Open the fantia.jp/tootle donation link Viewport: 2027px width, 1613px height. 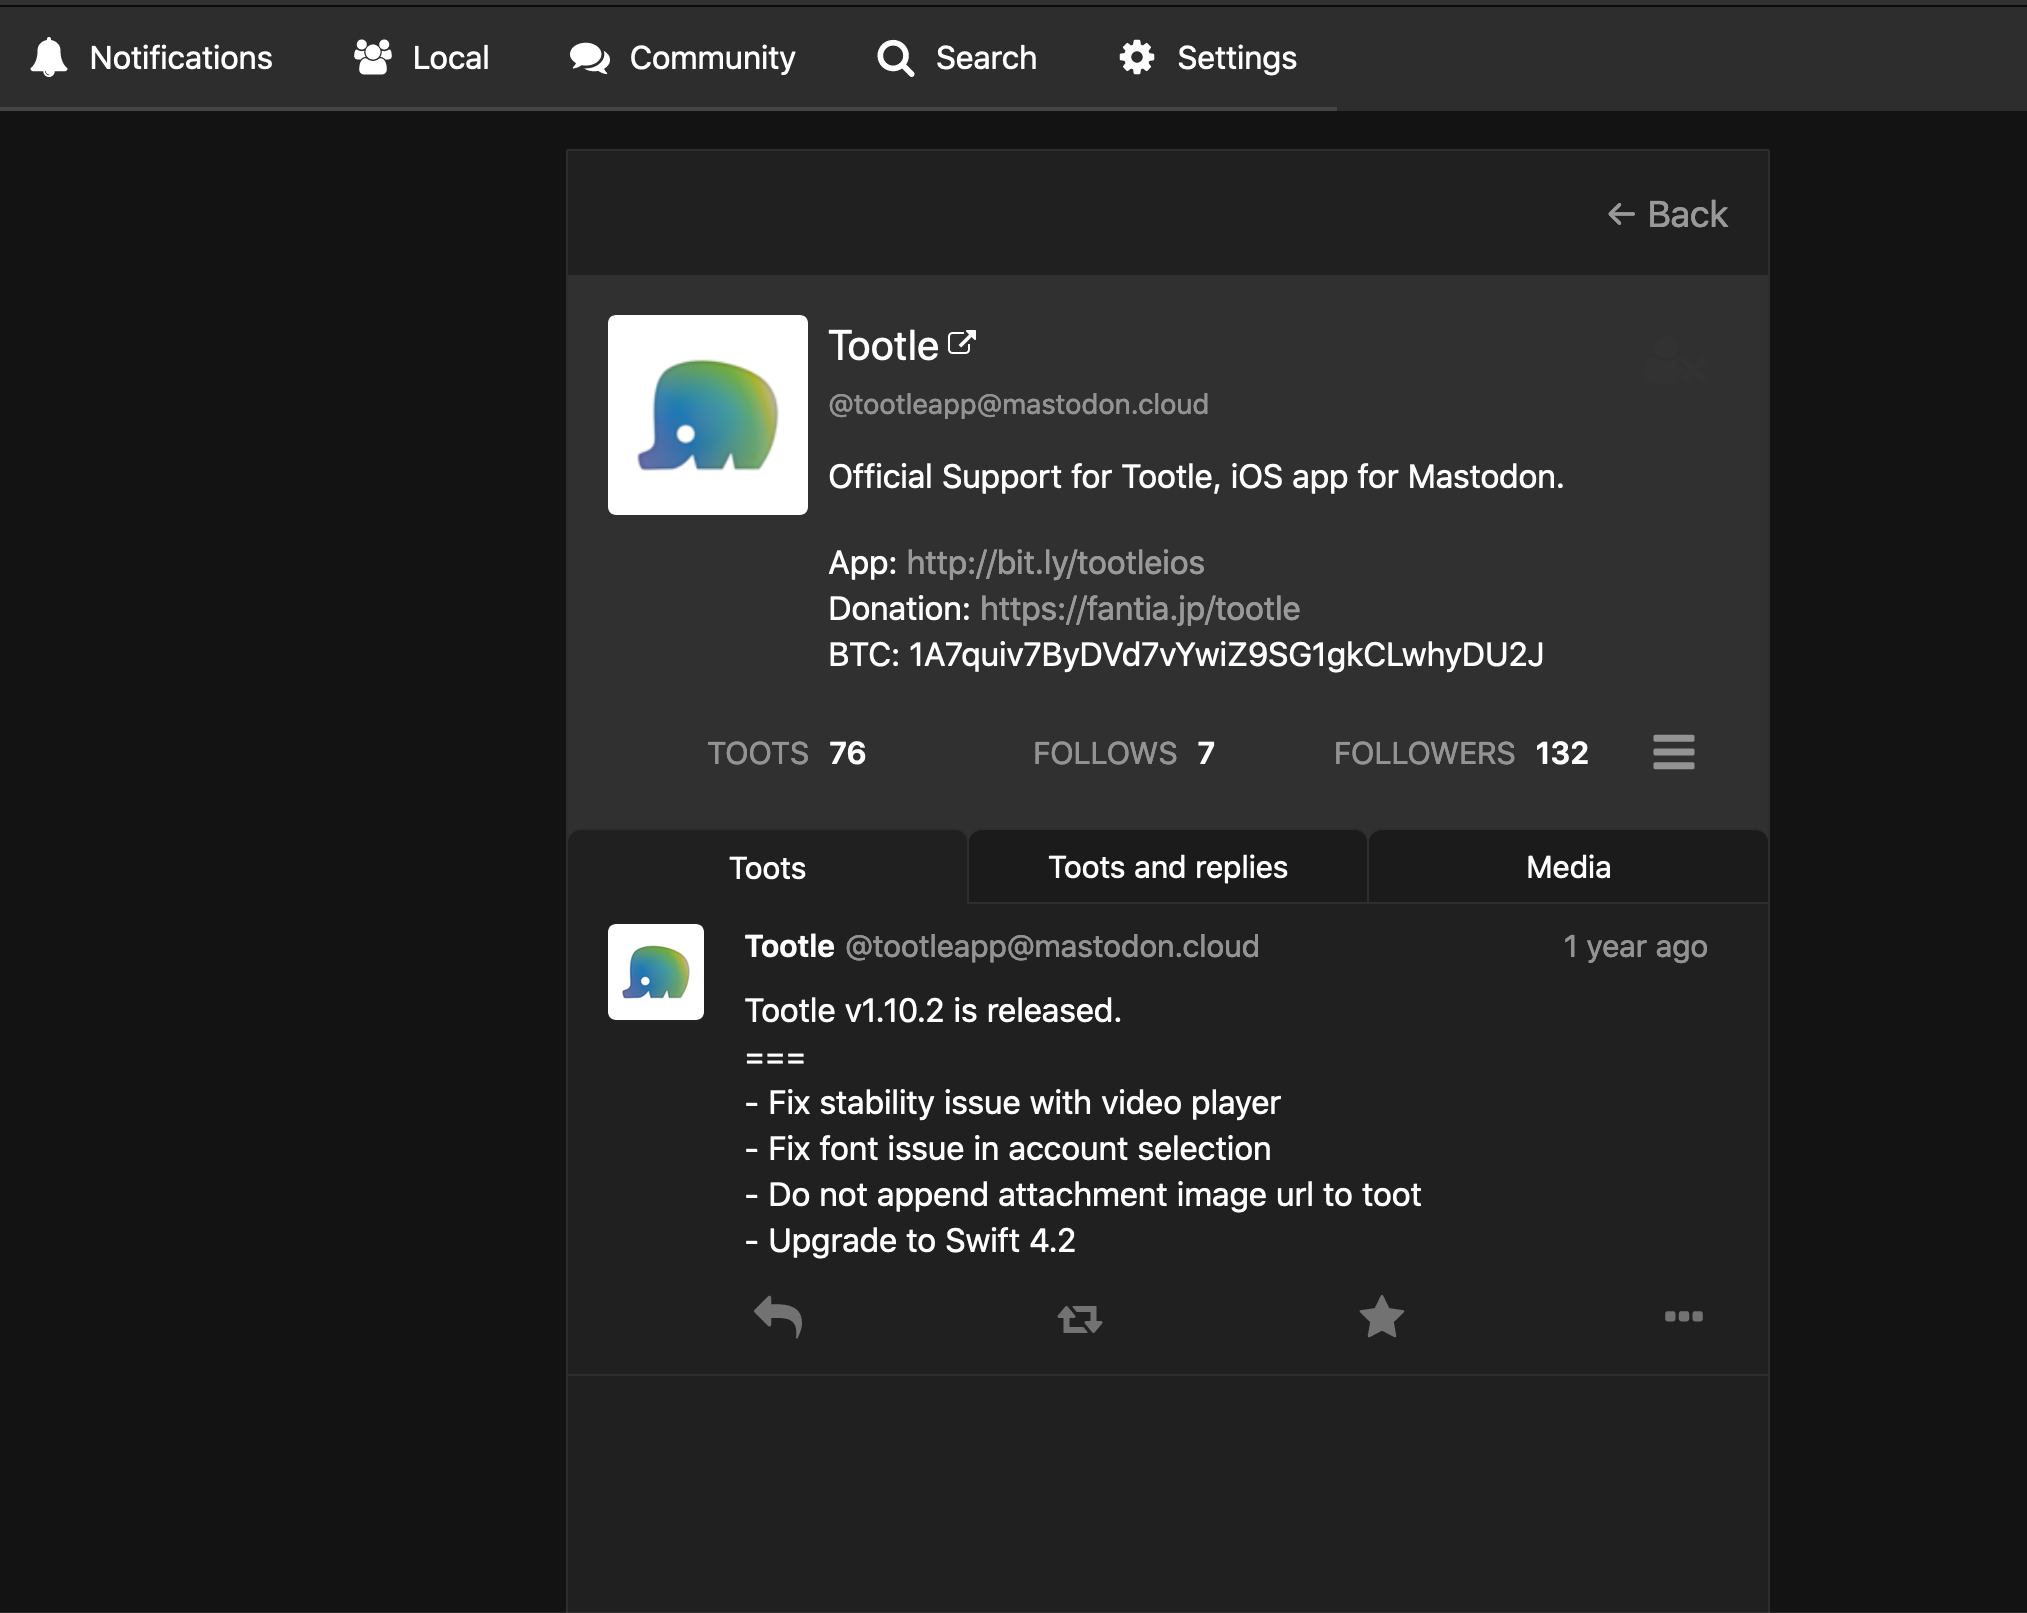click(1139, 608)
